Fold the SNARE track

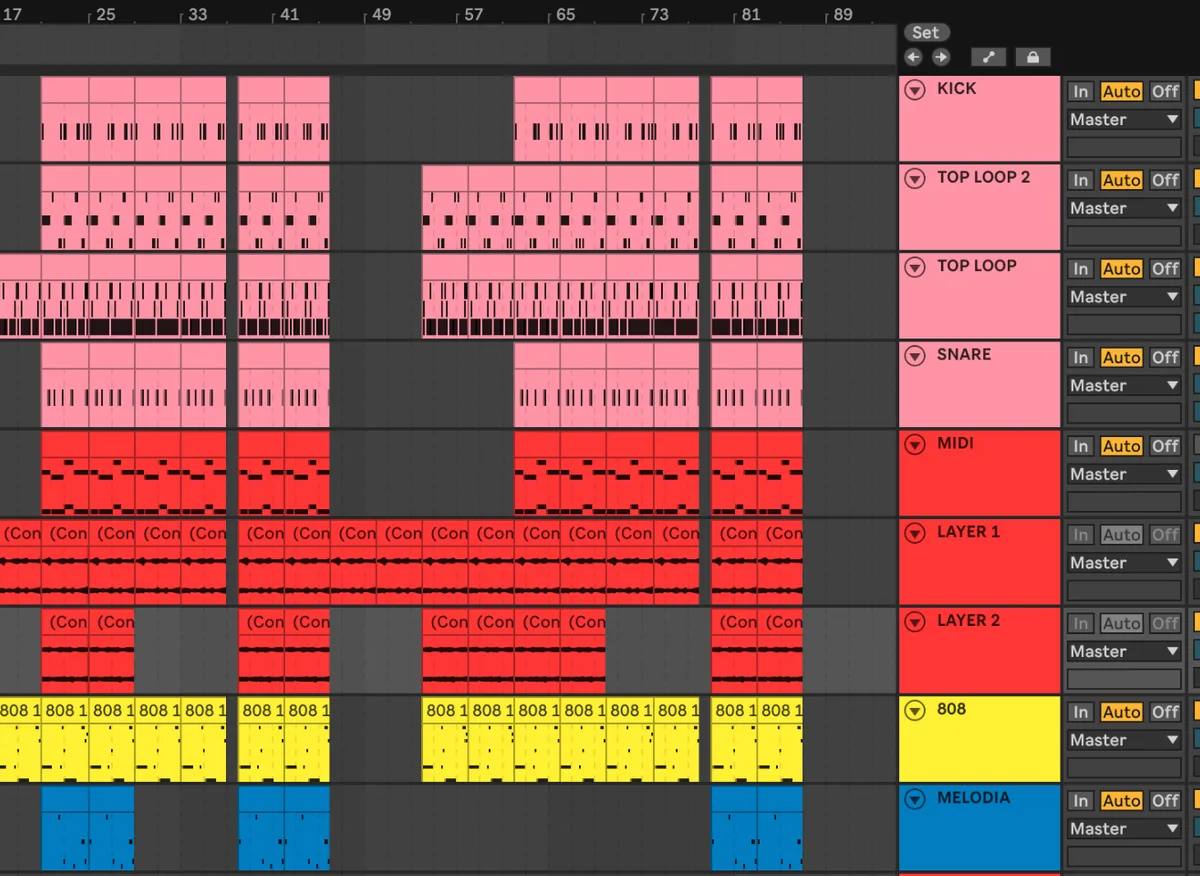[914, 356]
